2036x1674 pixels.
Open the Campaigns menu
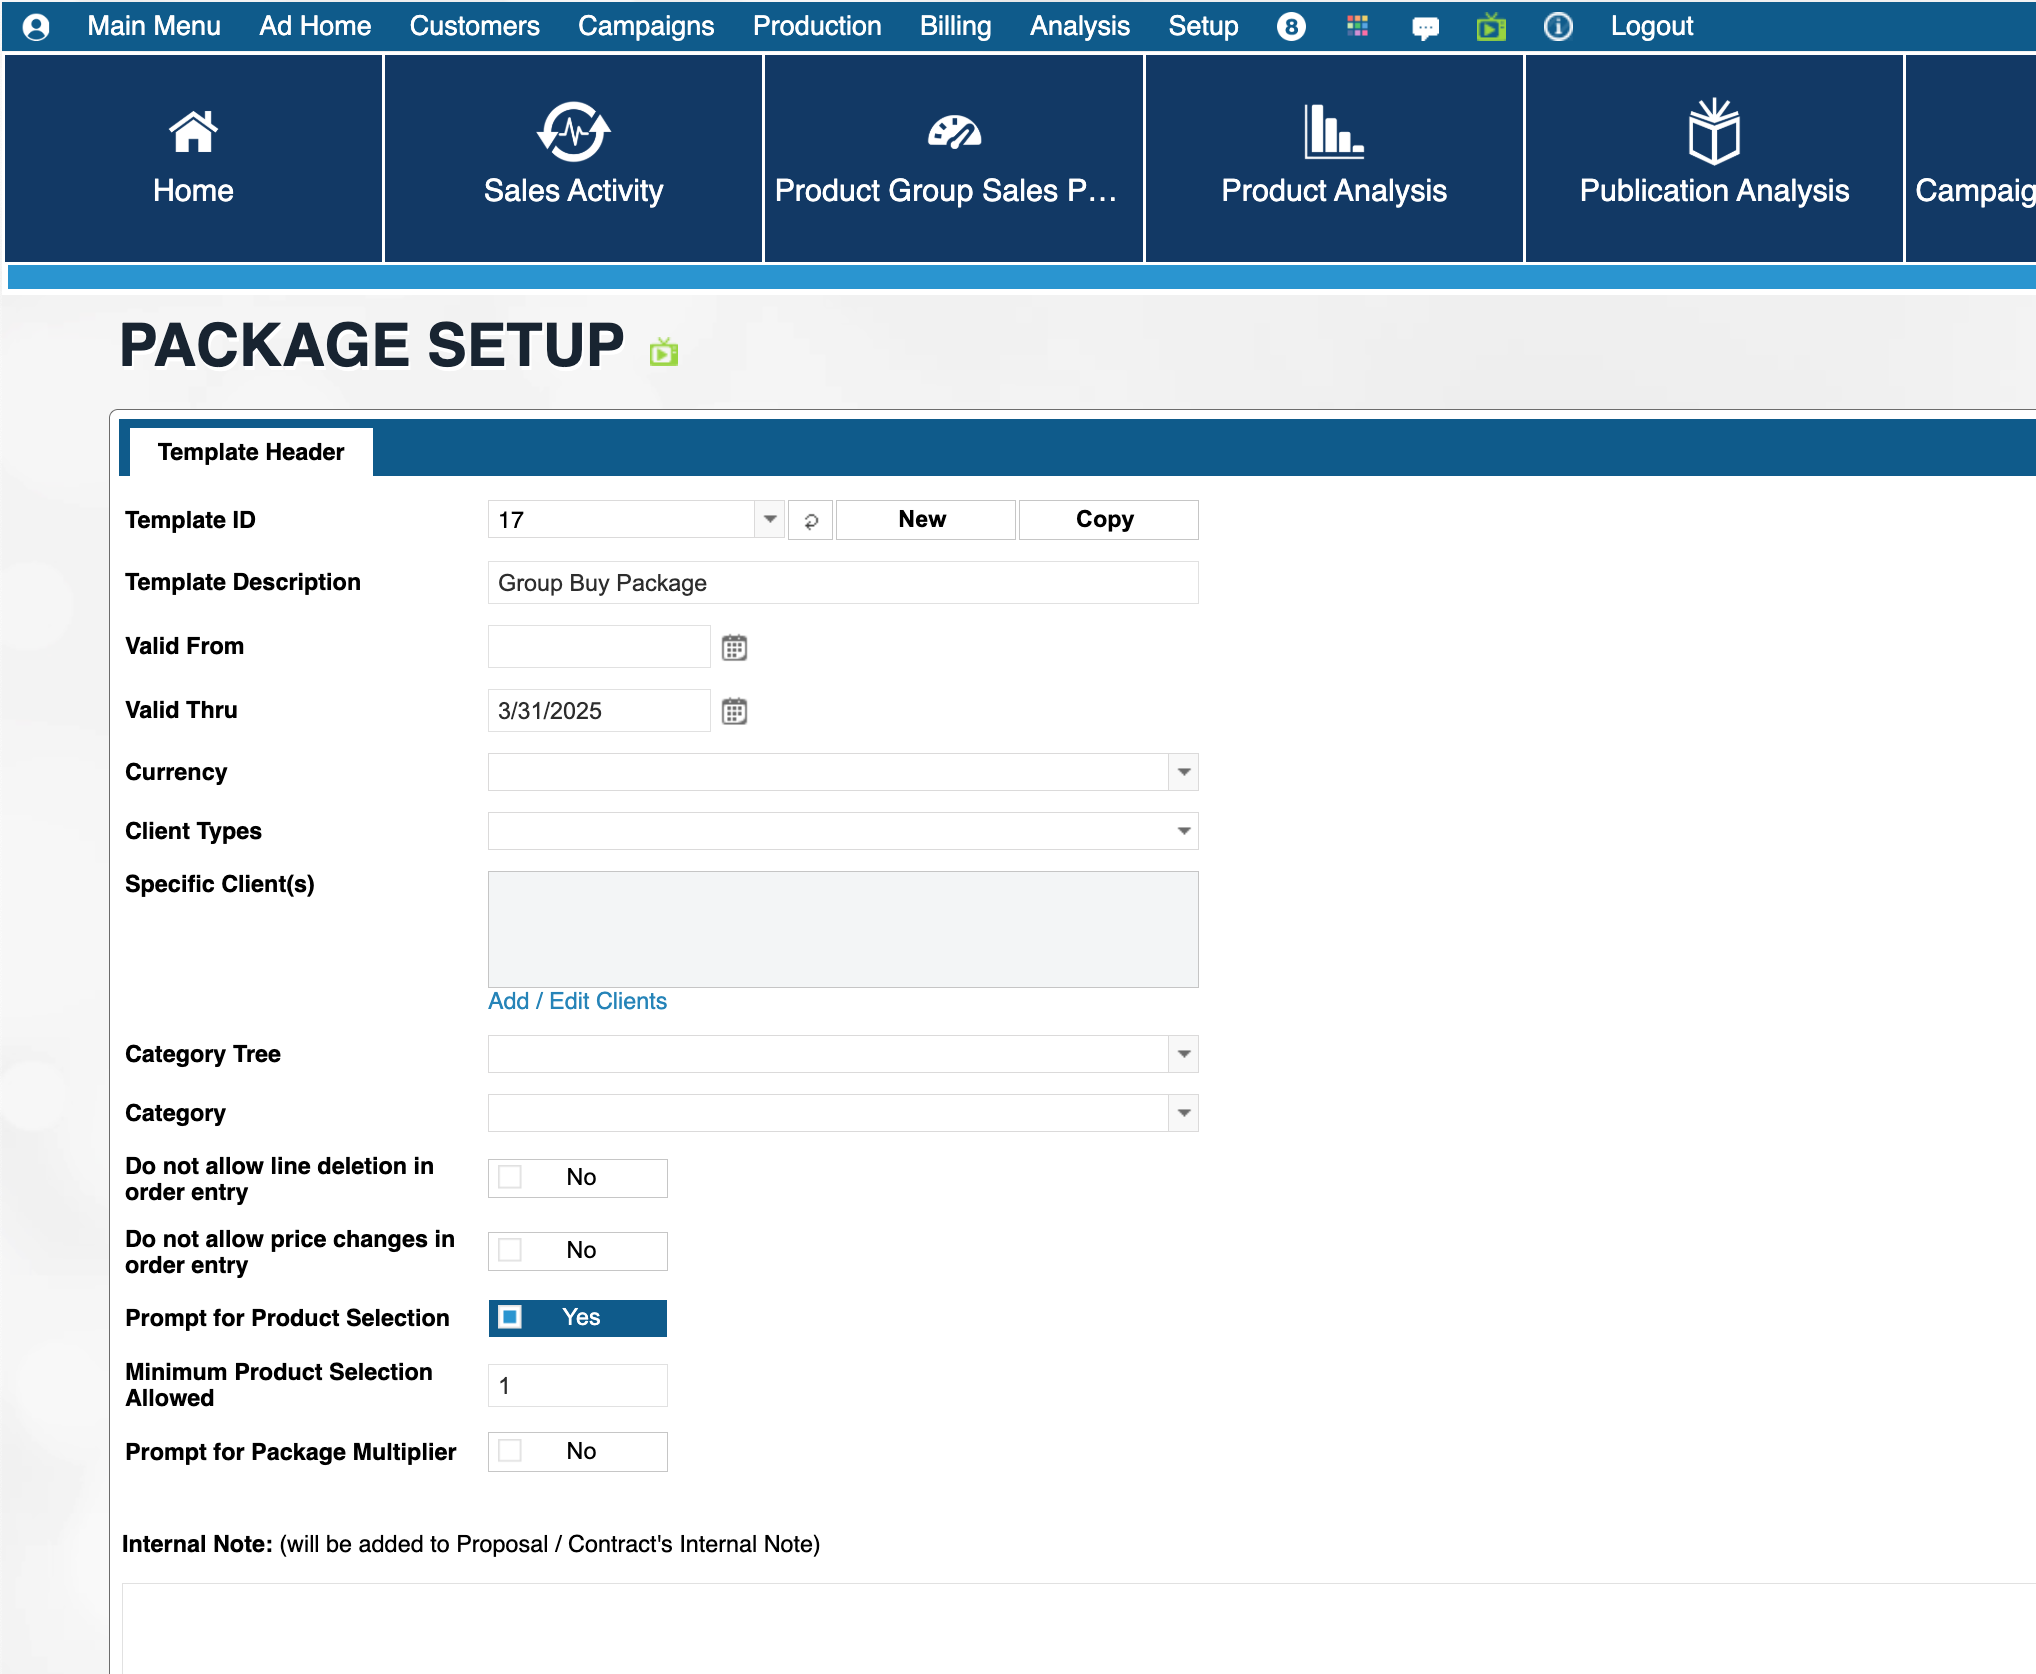click(x=646, y=27)
